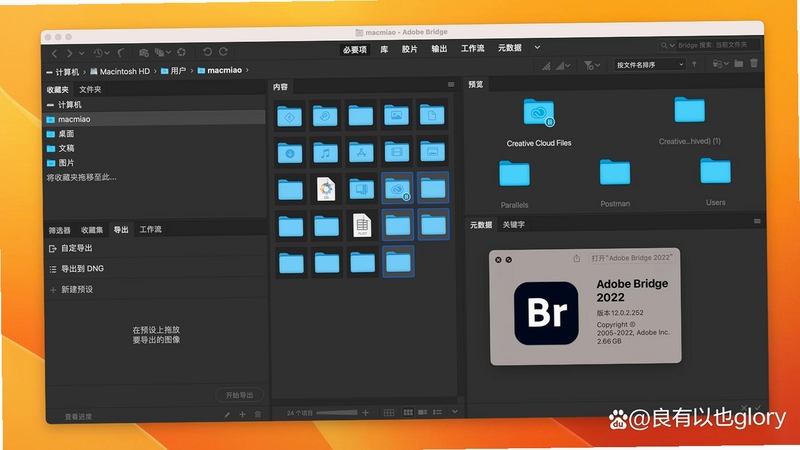Image resolution: width=800 pixels, height=450 pixels.
Task: Click 查看进度 at the panel bottom
Action: [x=79, y=417]
